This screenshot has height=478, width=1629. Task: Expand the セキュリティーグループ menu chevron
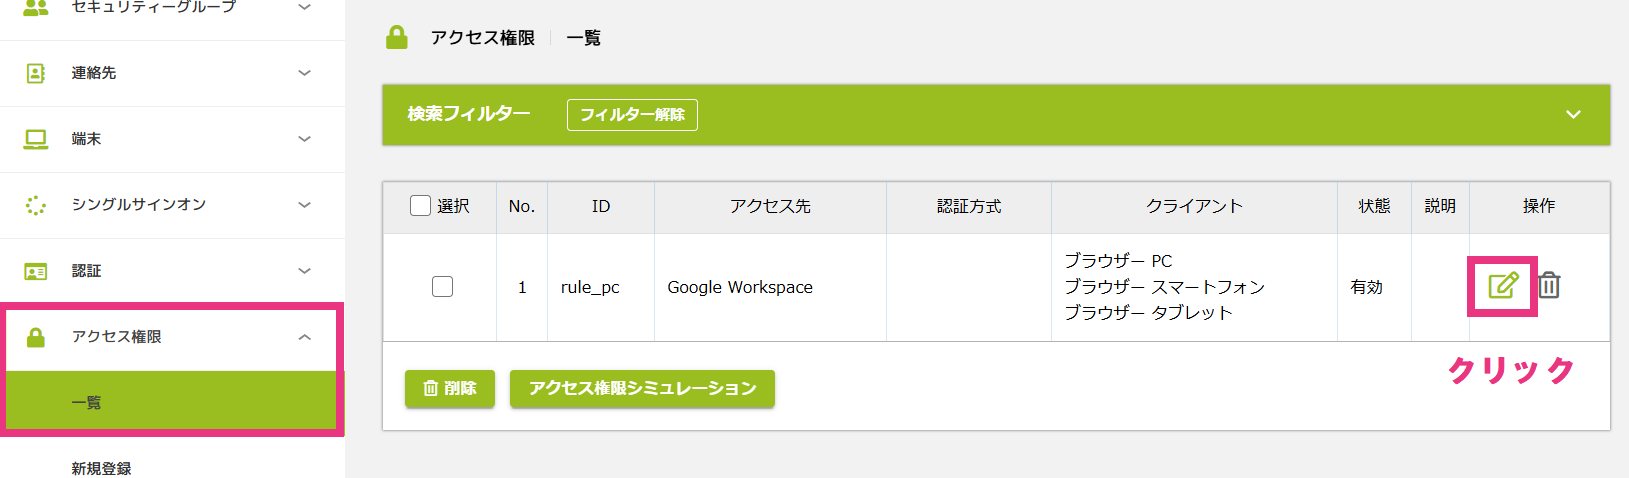(x=305, y=7)
